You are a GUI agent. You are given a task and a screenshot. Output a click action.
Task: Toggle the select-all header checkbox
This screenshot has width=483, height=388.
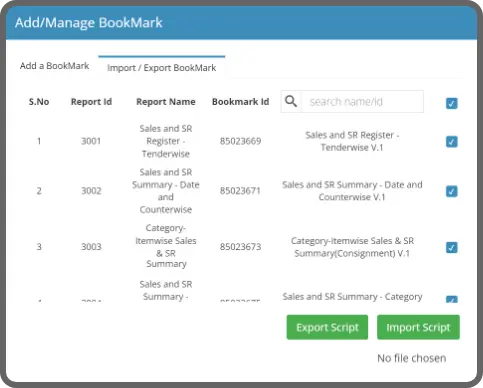tap(452, 103)
